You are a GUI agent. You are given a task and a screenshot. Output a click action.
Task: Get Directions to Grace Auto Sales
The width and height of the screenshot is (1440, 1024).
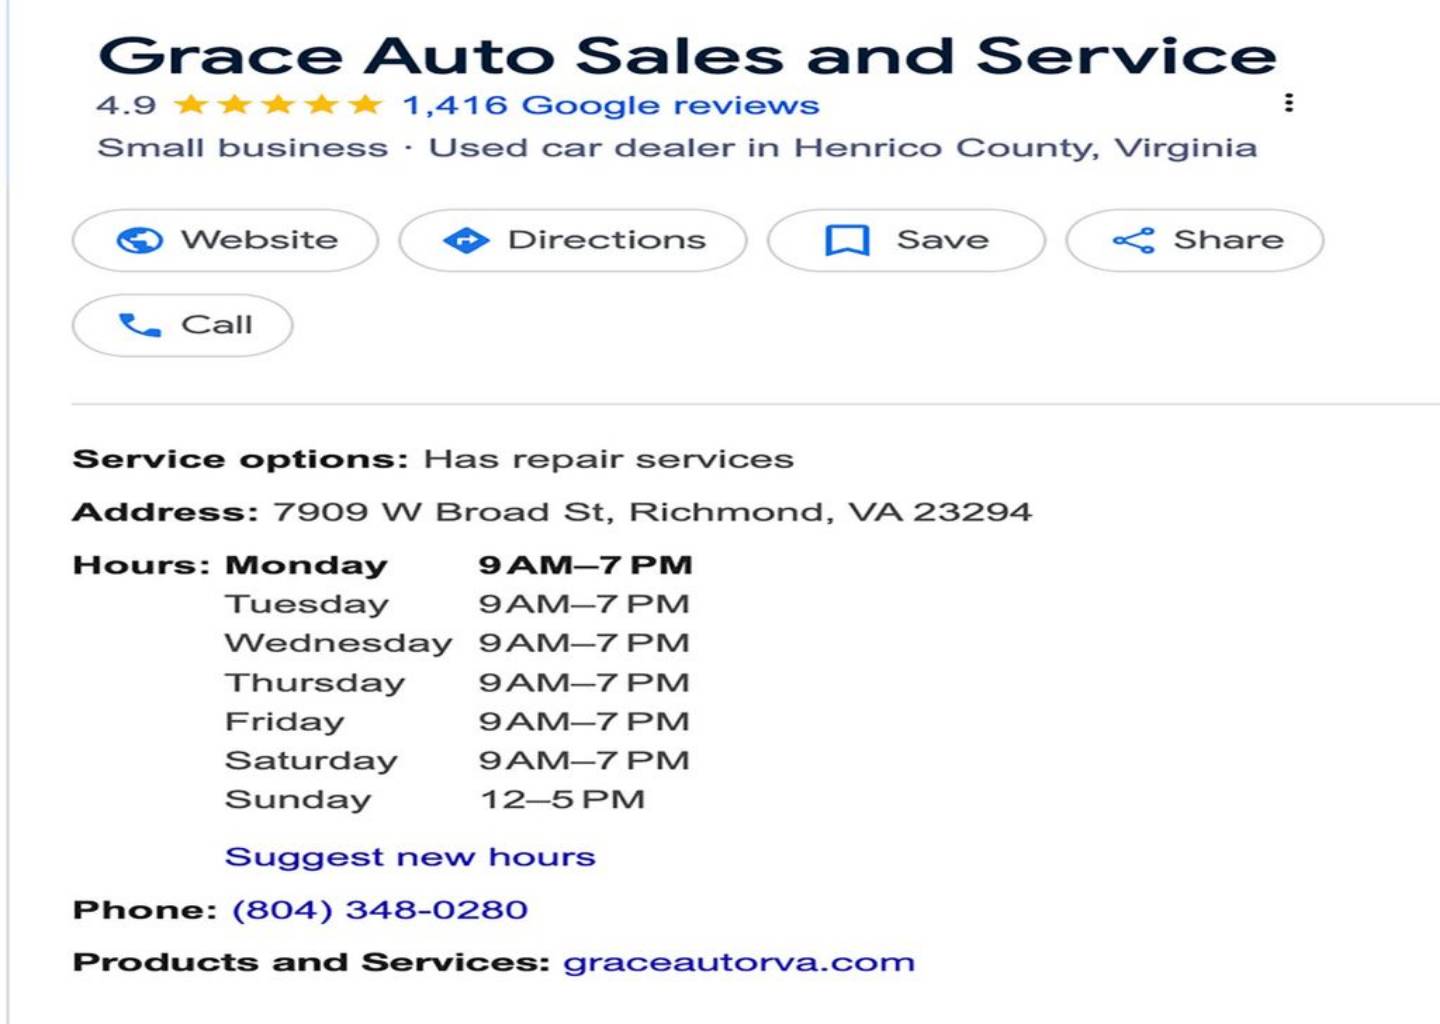(x=573, y=240)
